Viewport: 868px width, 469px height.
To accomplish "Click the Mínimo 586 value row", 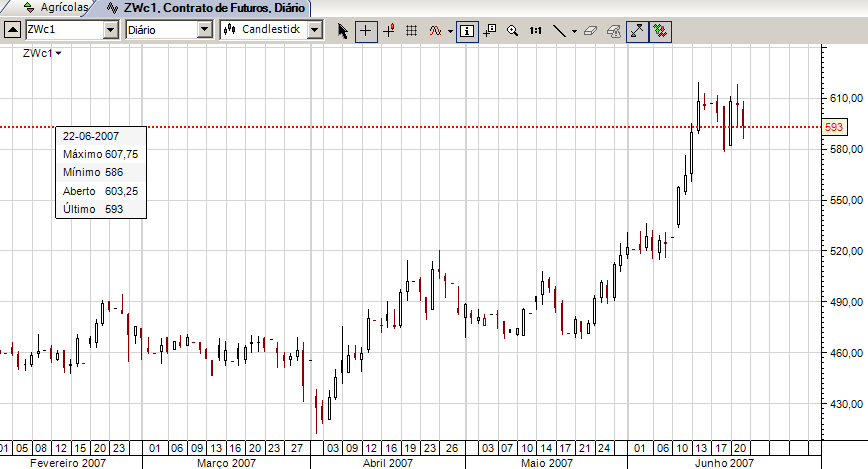I will click(101, 173).
